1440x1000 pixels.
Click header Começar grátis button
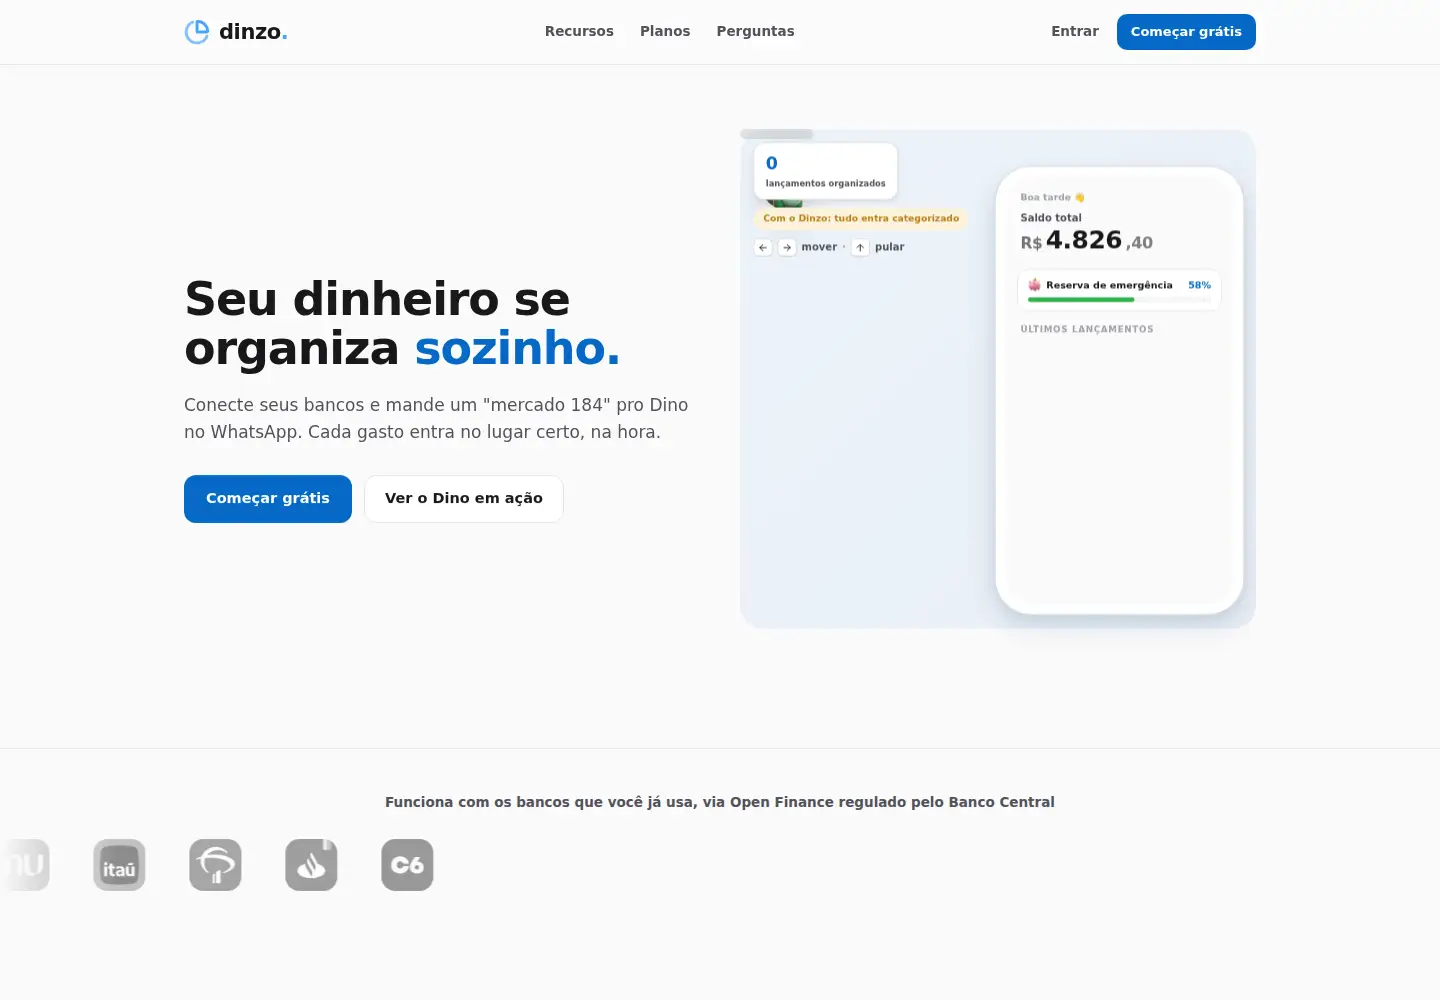pyautogui.click(x=1186, y=32)
